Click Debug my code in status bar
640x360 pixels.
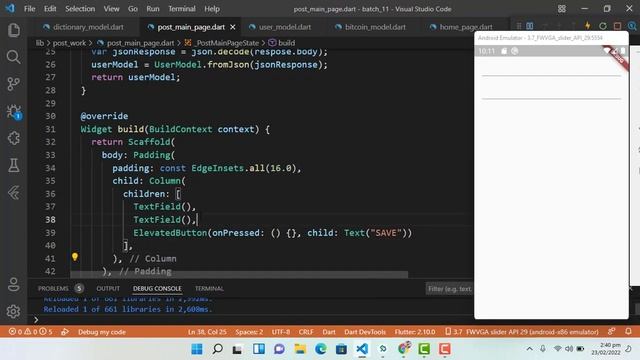(x=102, y=332)
